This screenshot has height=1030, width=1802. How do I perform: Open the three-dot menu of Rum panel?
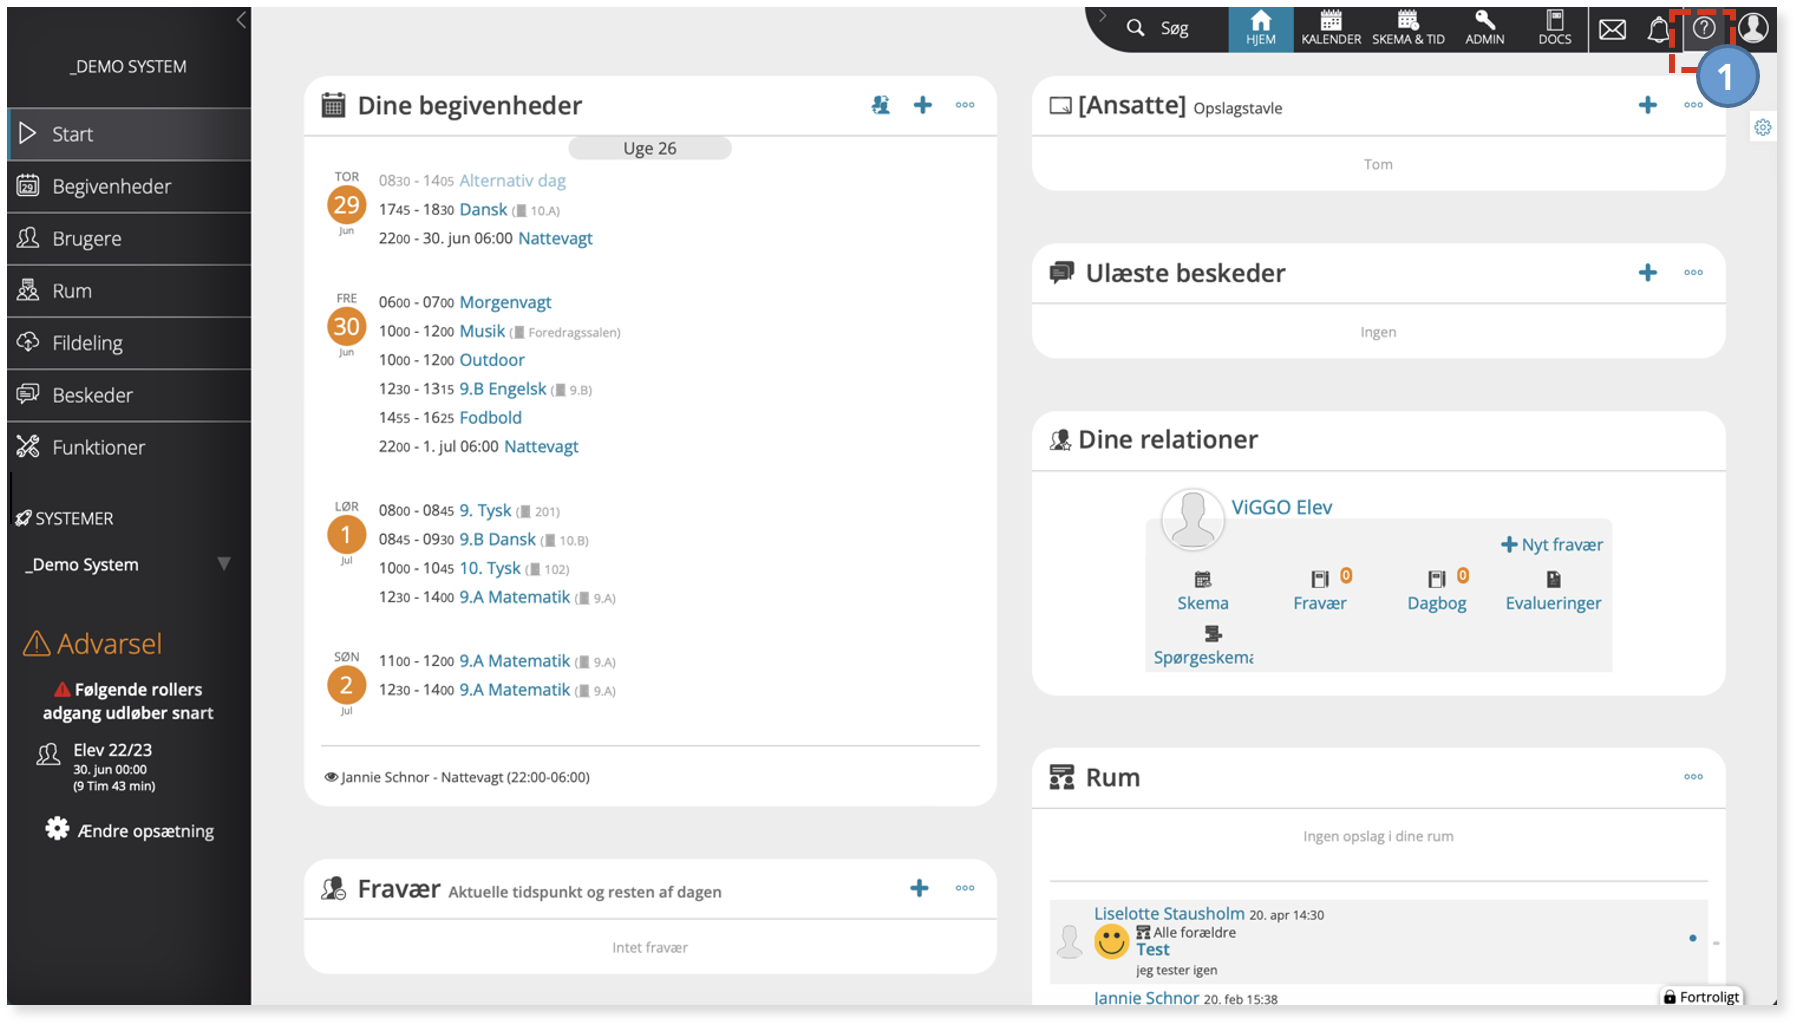coord(1693,777)
